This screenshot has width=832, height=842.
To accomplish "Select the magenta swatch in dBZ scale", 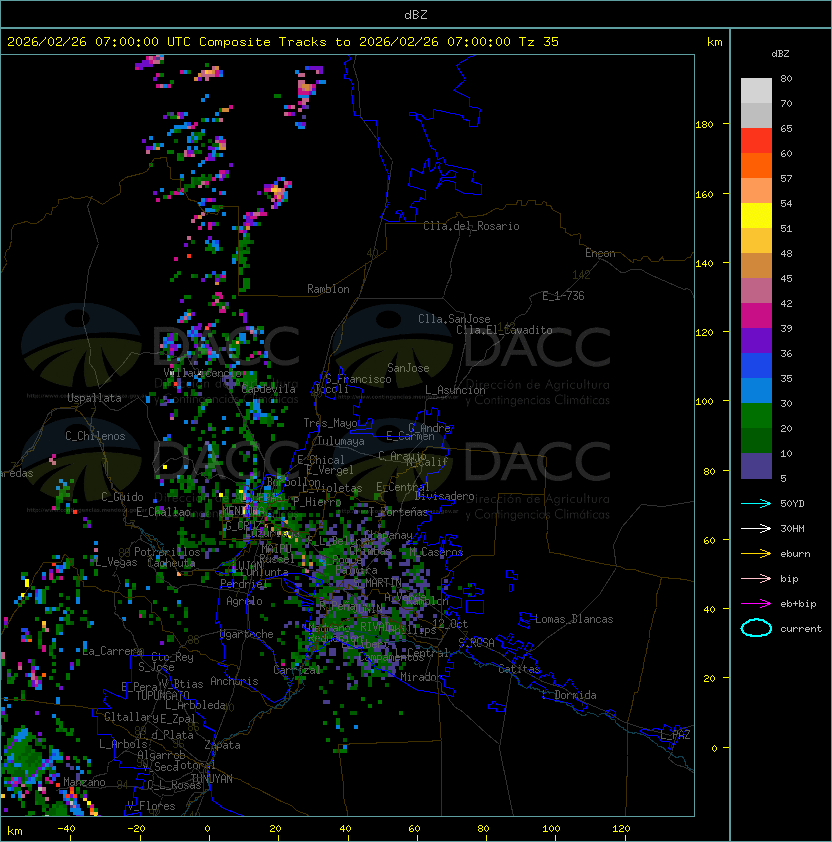I will [x=756, y=316].
